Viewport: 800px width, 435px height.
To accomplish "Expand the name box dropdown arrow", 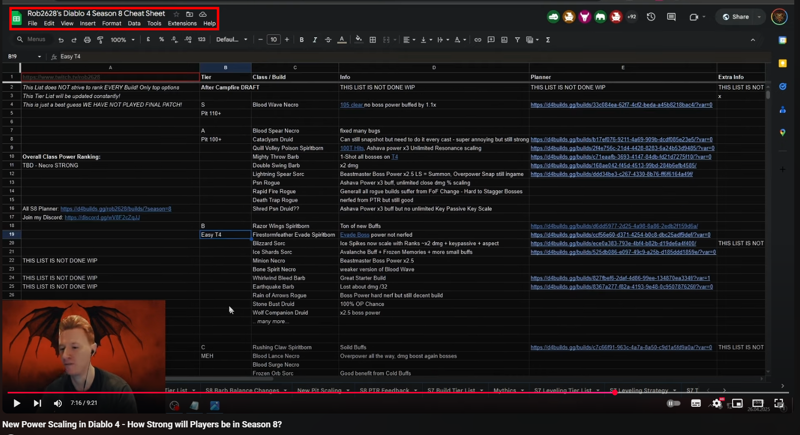I will coord(39,57).
